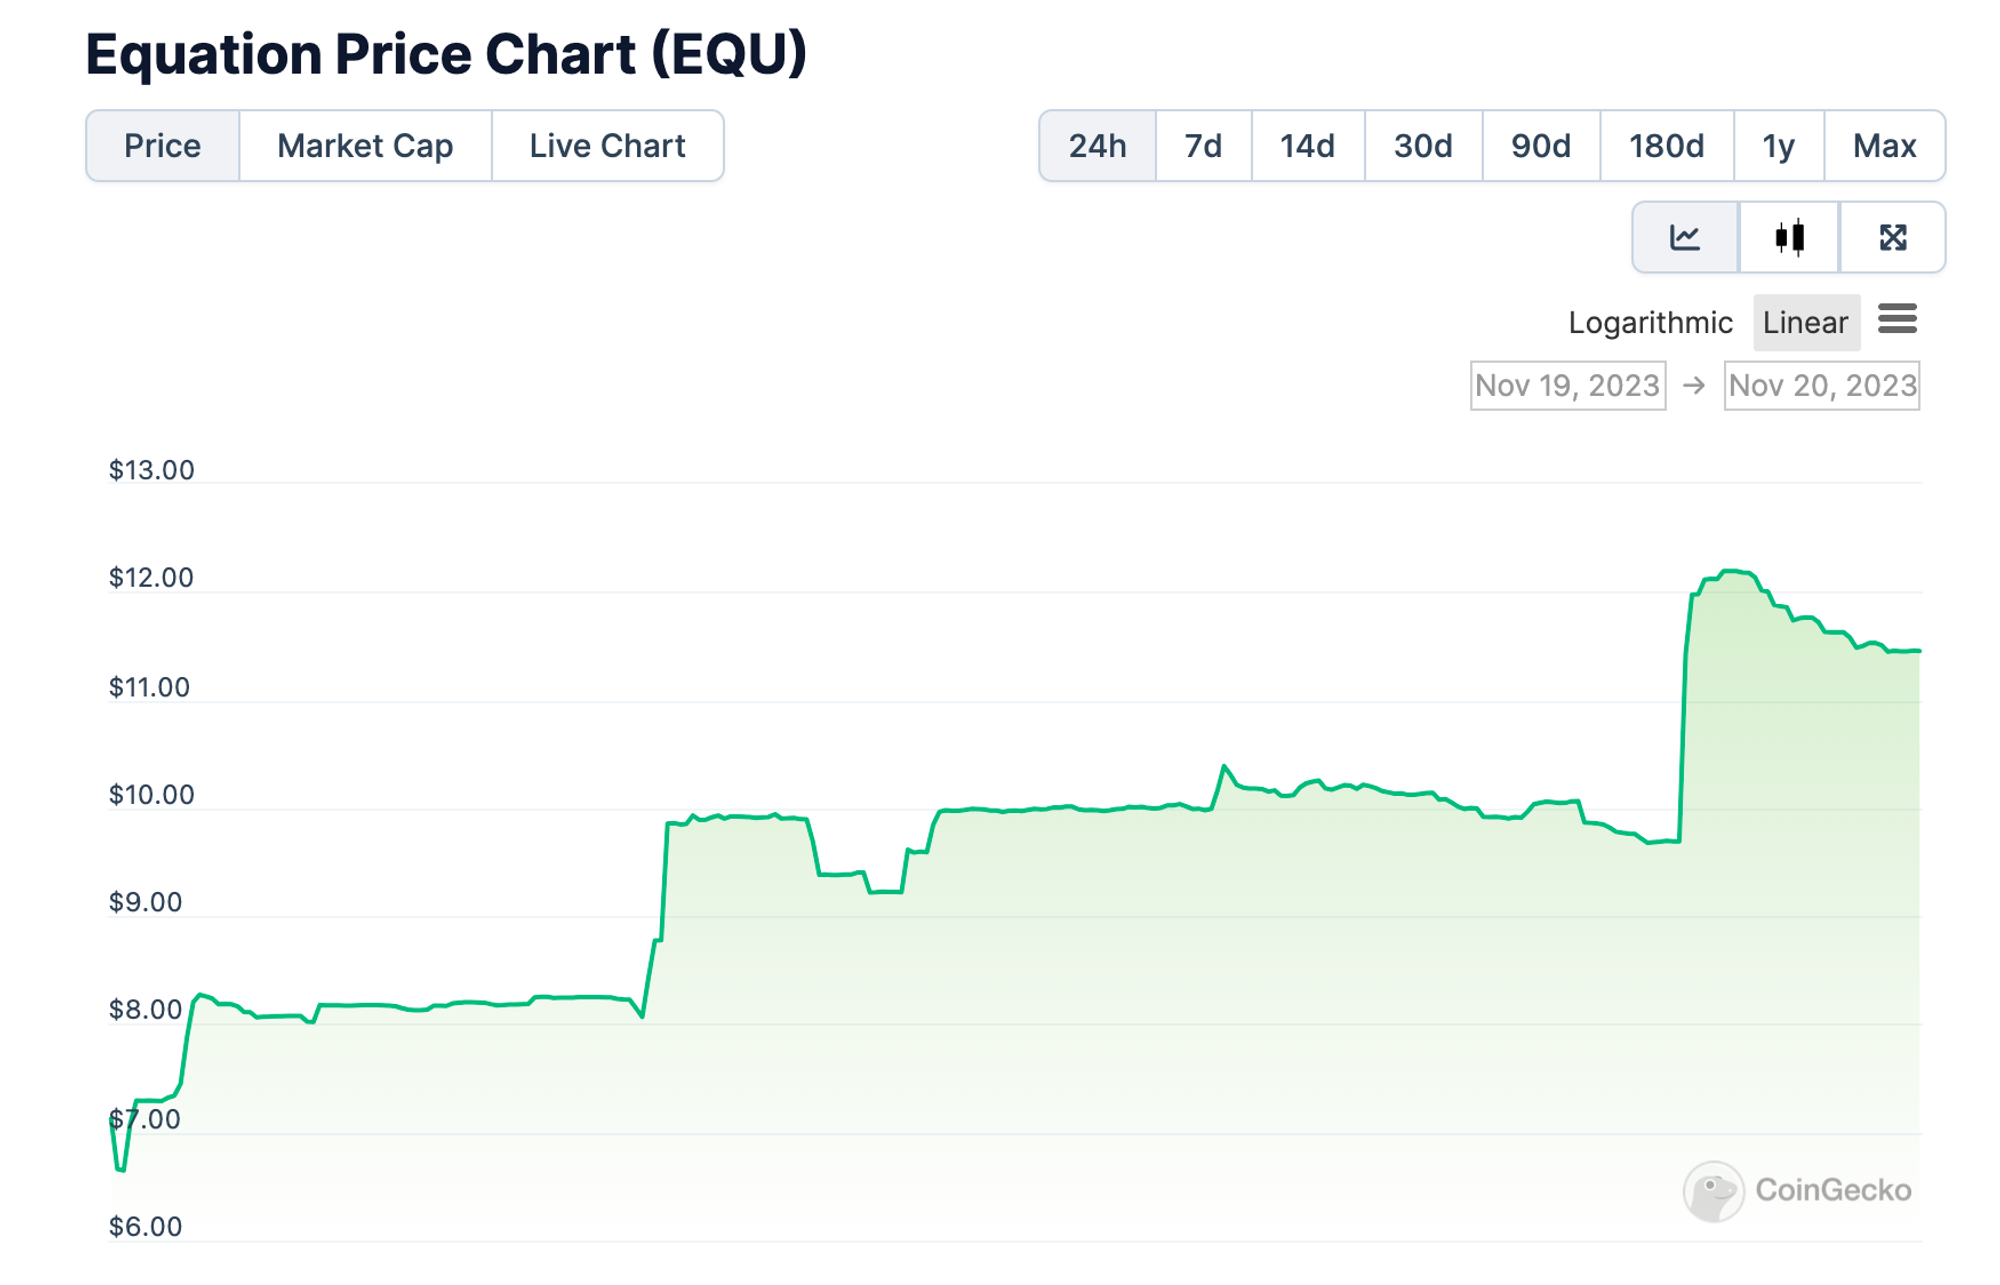This screenshot has width=2000, height=1285.
Task: Select the line chart view icon
Action: (x=1685, y=237)
